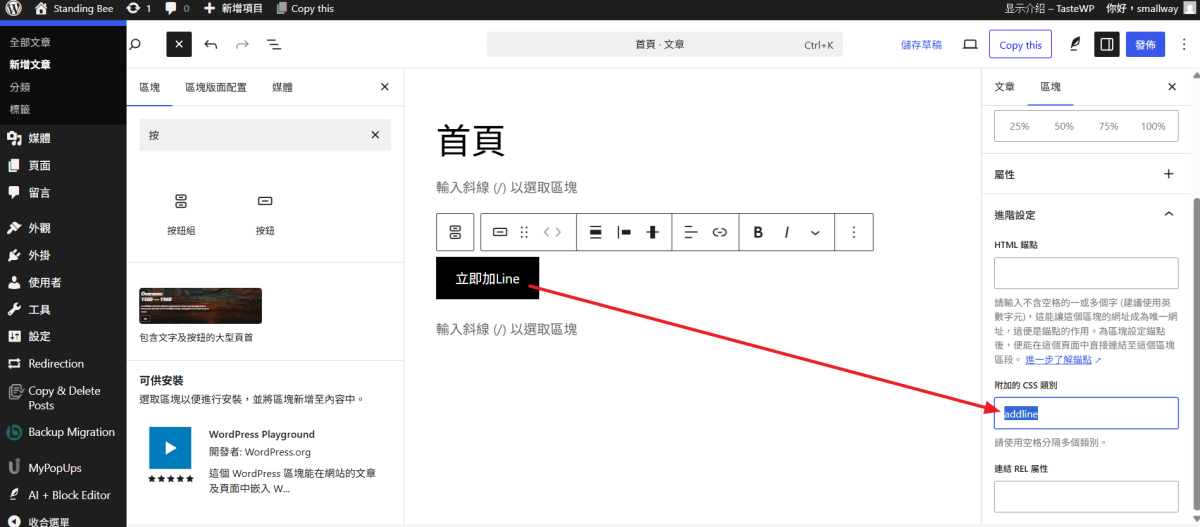Apply italic formatting to the button text

[x=787, y=232]
